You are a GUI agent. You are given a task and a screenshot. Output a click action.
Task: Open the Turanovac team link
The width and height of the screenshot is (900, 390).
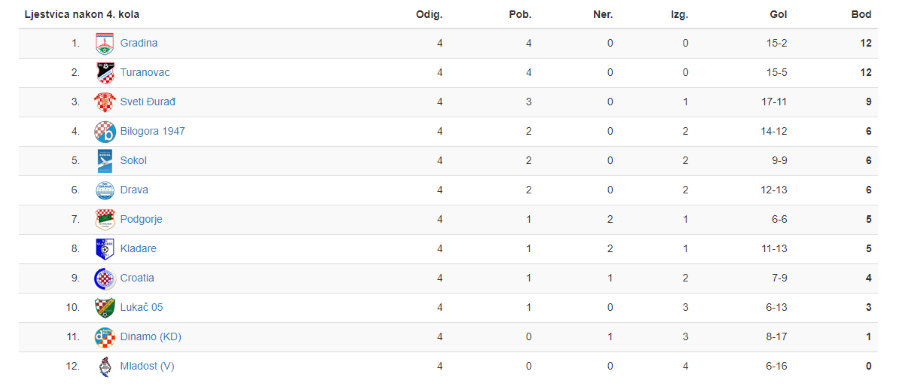pos(145,72)
